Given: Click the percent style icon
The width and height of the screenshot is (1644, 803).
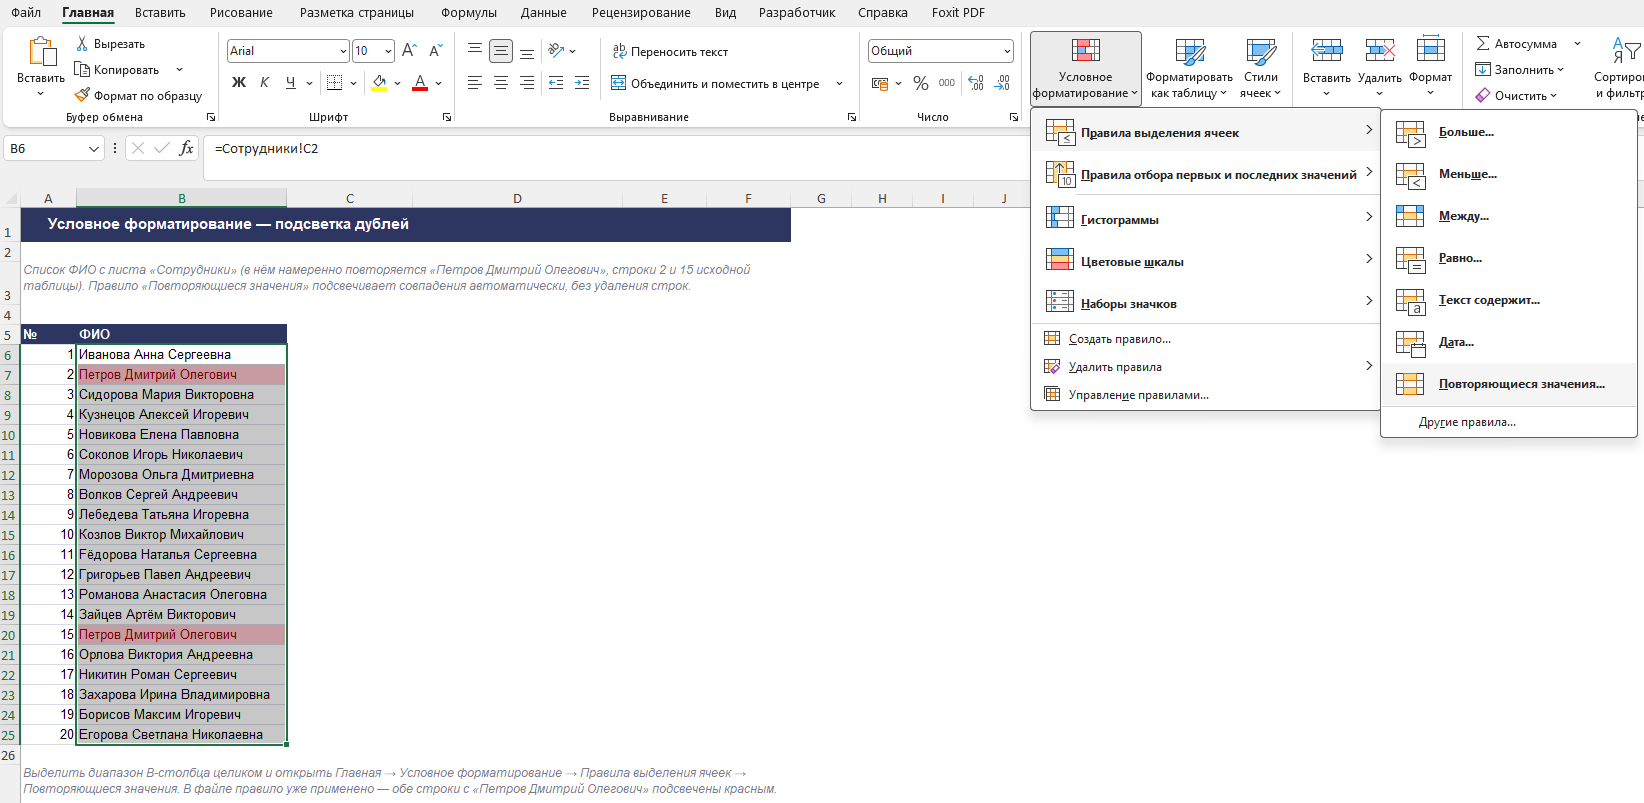Looking at the screenshot, I should 921,83.
